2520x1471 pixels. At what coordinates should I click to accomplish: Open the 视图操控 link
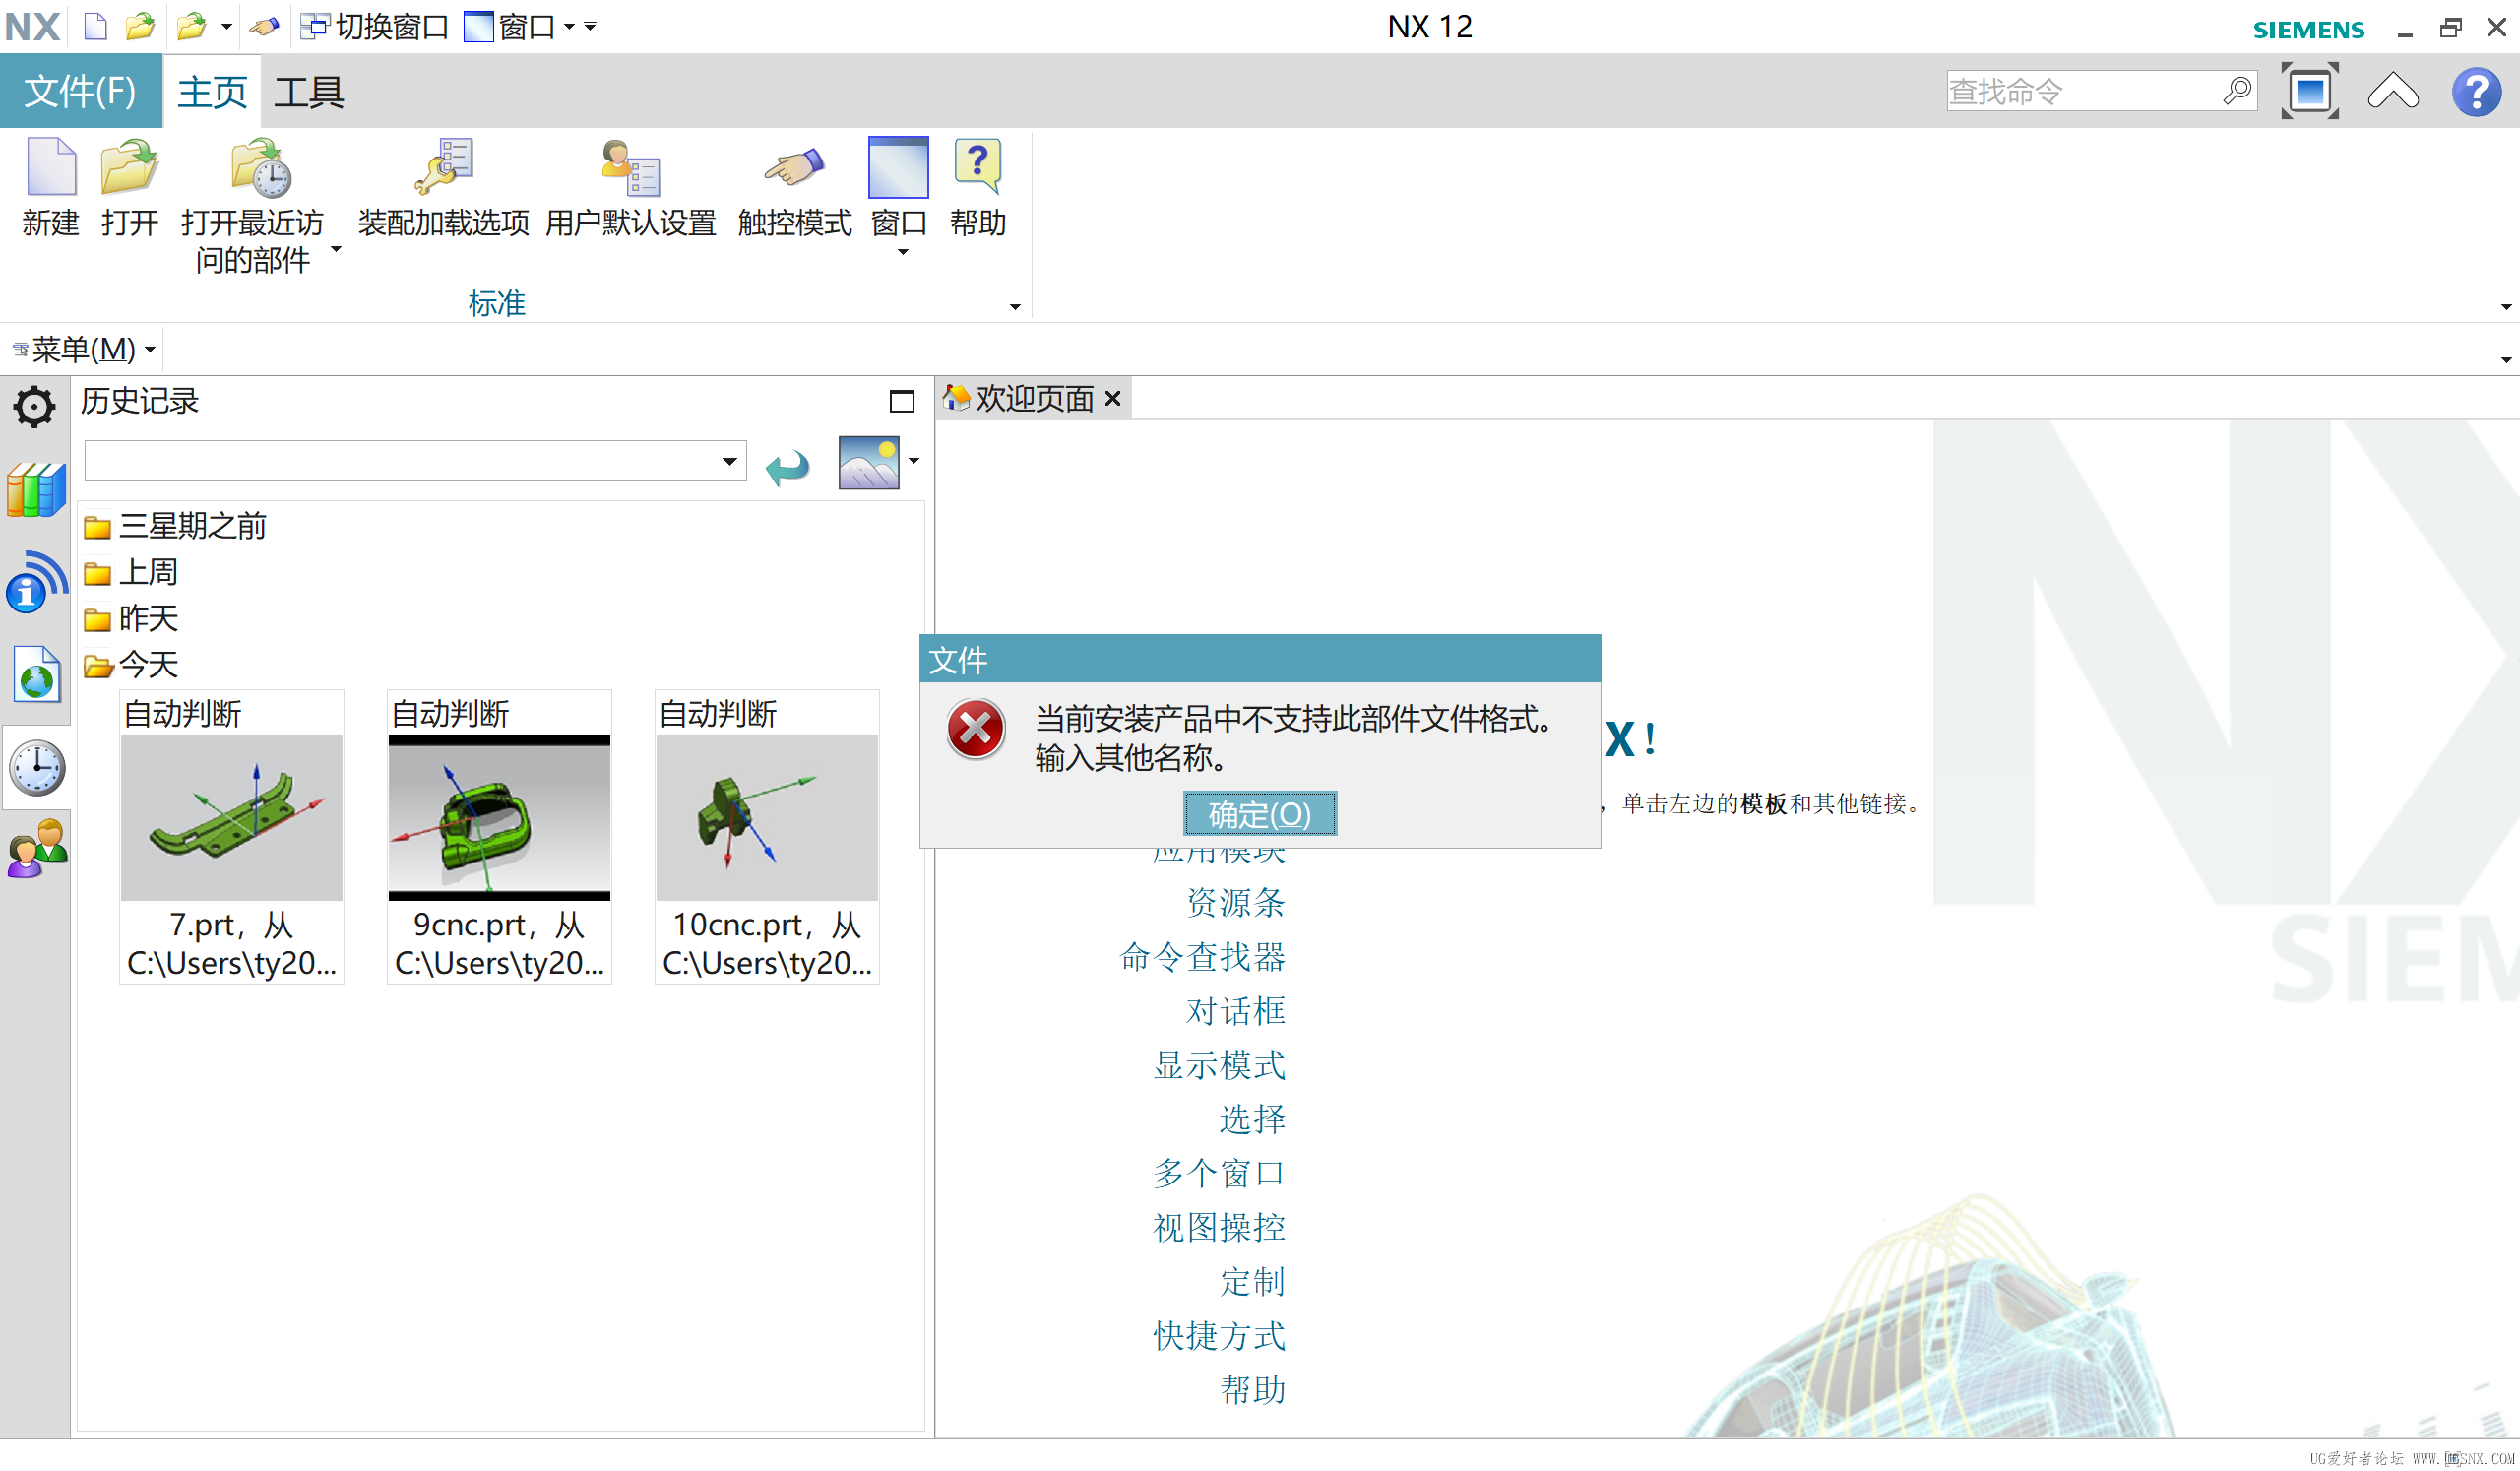1219,1227
